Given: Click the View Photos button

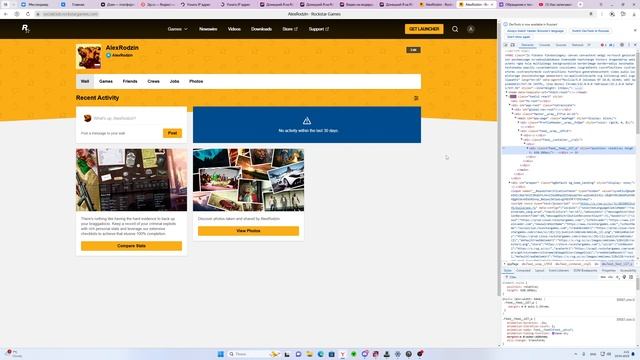Looking at the screenshot, I should (248, 231).
